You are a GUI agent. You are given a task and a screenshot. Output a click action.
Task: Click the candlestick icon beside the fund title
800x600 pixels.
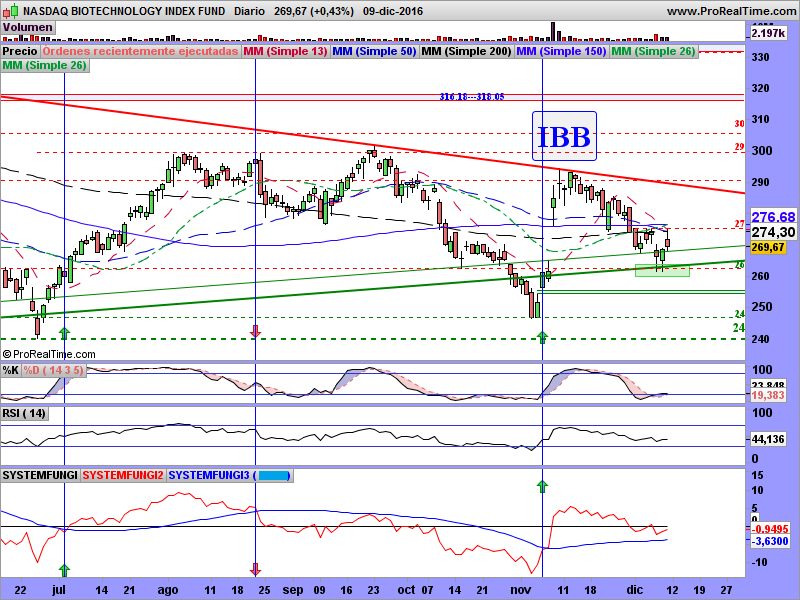11,11
